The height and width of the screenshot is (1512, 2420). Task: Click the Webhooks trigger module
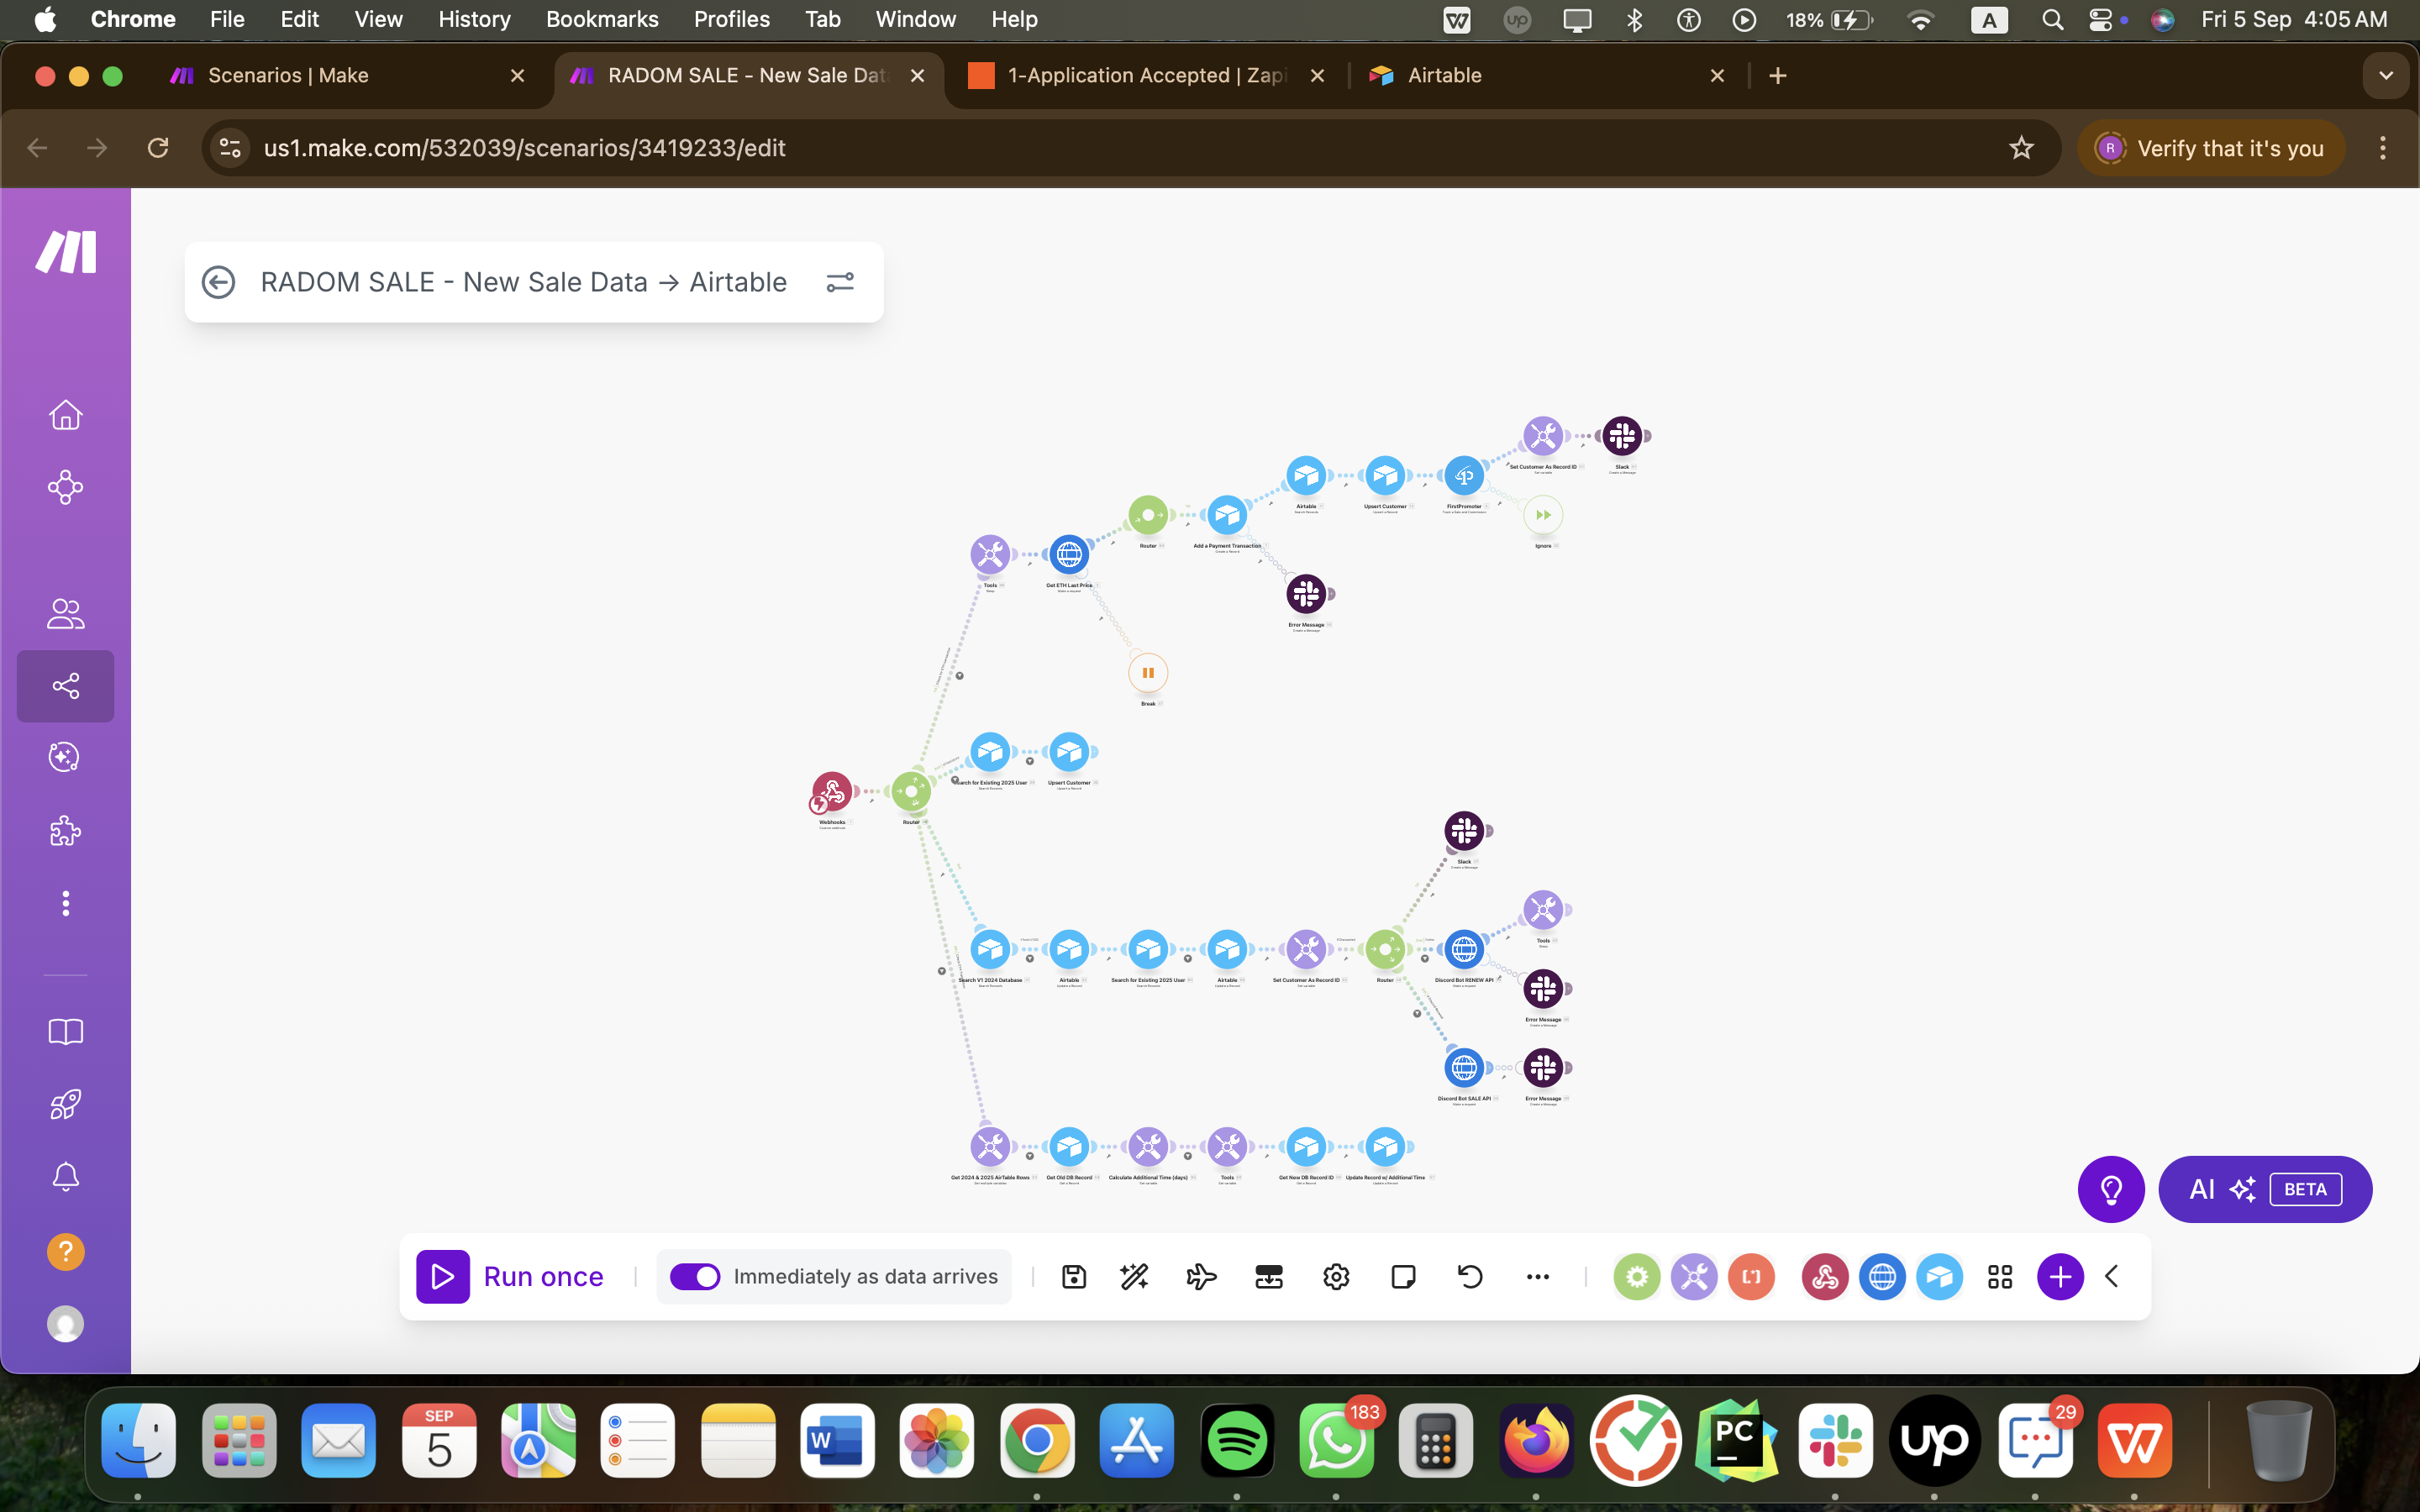[x=832, y=792]
